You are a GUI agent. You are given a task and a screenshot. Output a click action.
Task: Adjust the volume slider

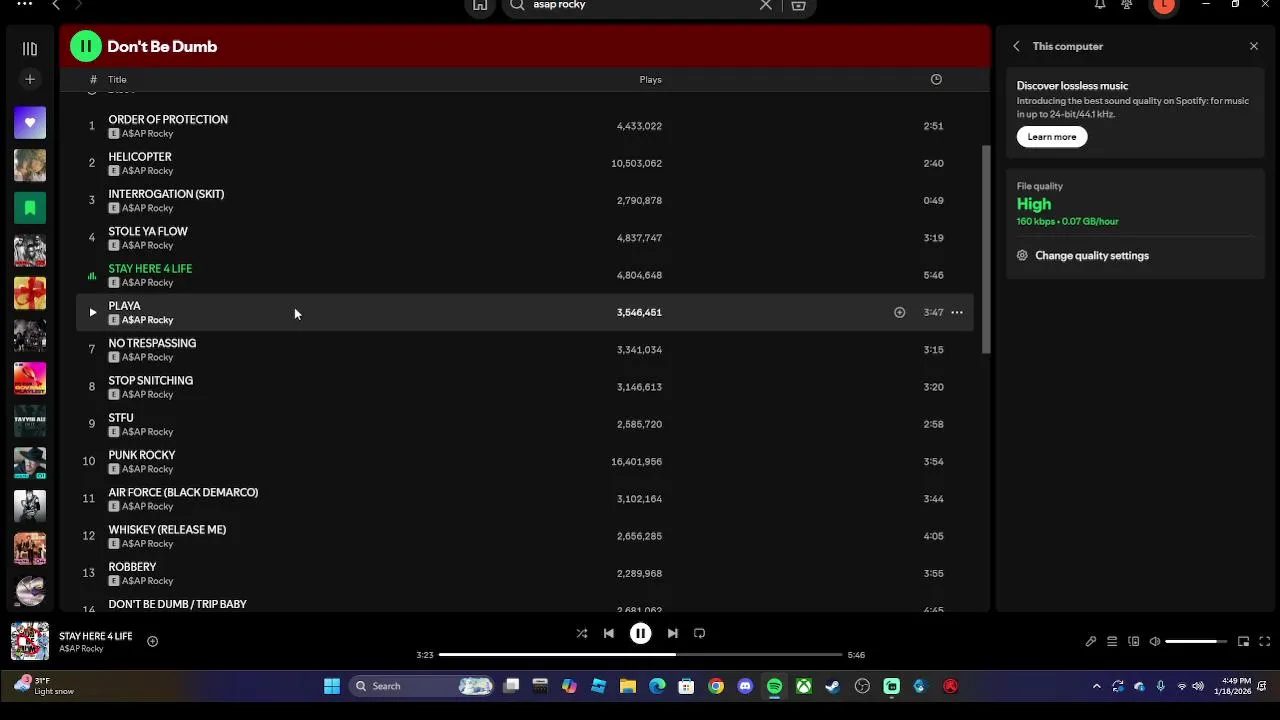pyautogui.click(x=1196, y=642)
